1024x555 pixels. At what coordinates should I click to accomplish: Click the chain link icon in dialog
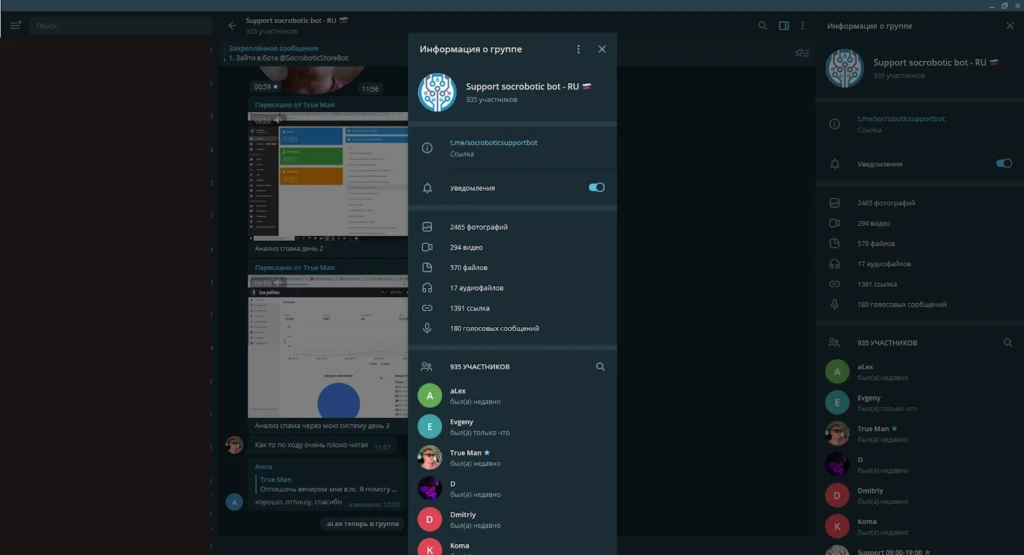pos(427,308)
